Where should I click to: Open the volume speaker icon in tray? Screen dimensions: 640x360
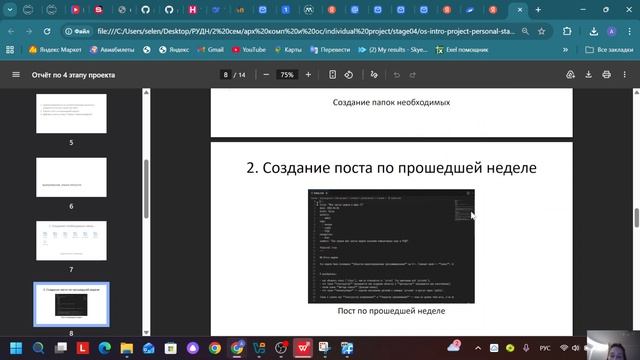(576, 348)
